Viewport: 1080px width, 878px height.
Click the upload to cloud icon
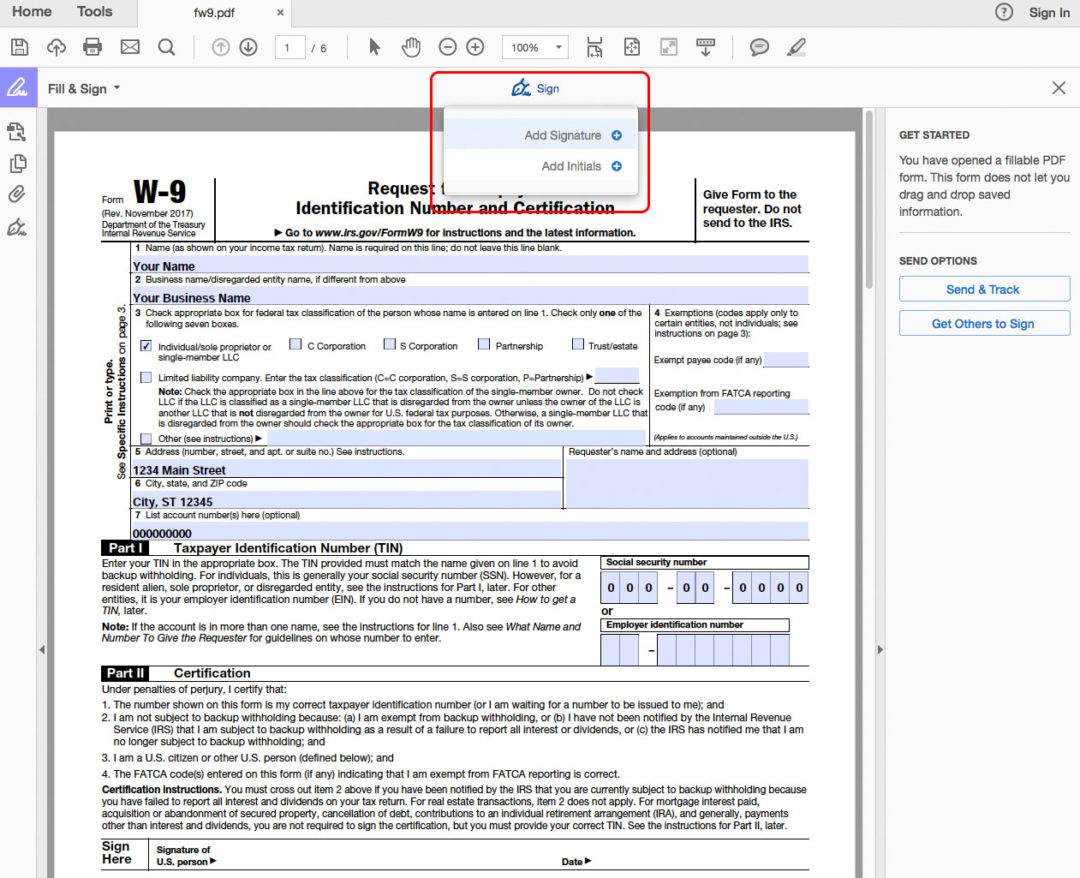(56, 47)
